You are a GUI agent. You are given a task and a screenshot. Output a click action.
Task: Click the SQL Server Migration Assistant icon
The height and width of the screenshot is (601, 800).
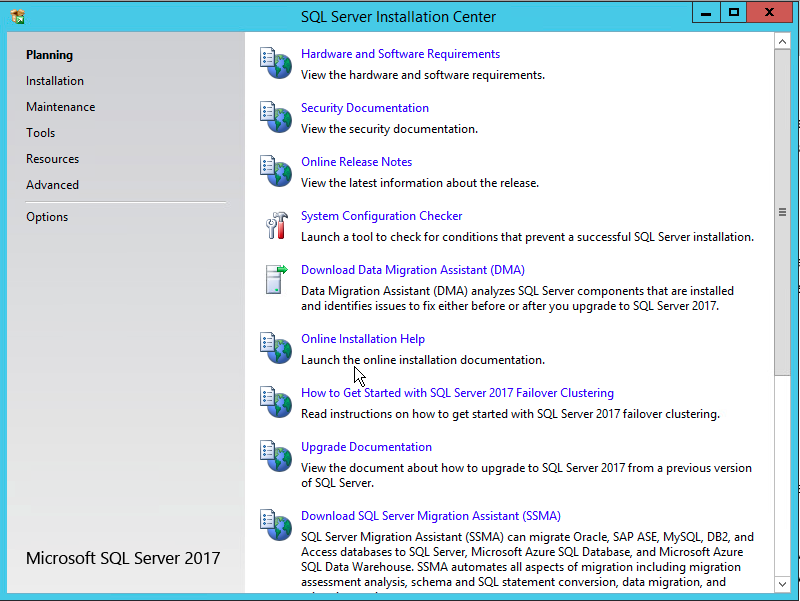[275, 525]
